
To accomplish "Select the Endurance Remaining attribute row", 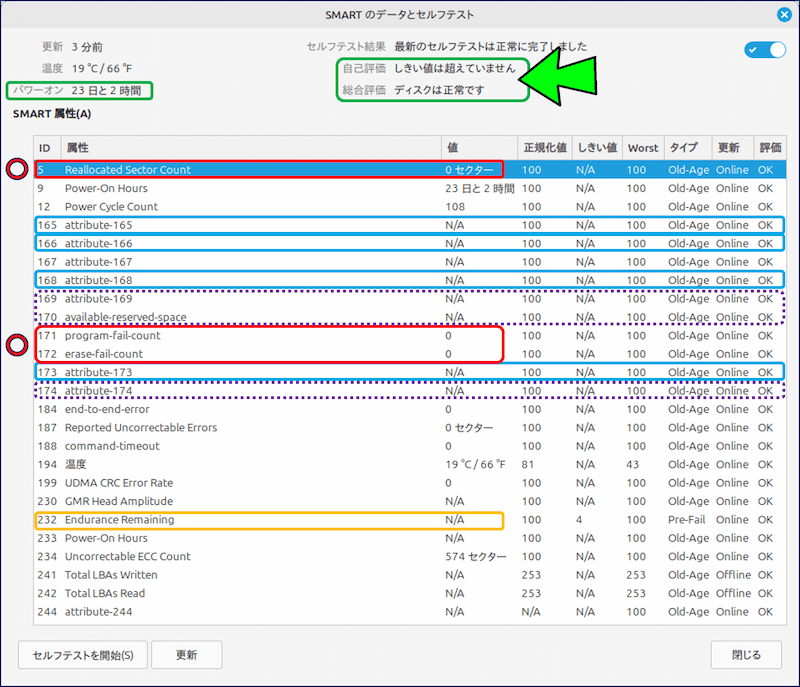I will click(x=200, y=519).
